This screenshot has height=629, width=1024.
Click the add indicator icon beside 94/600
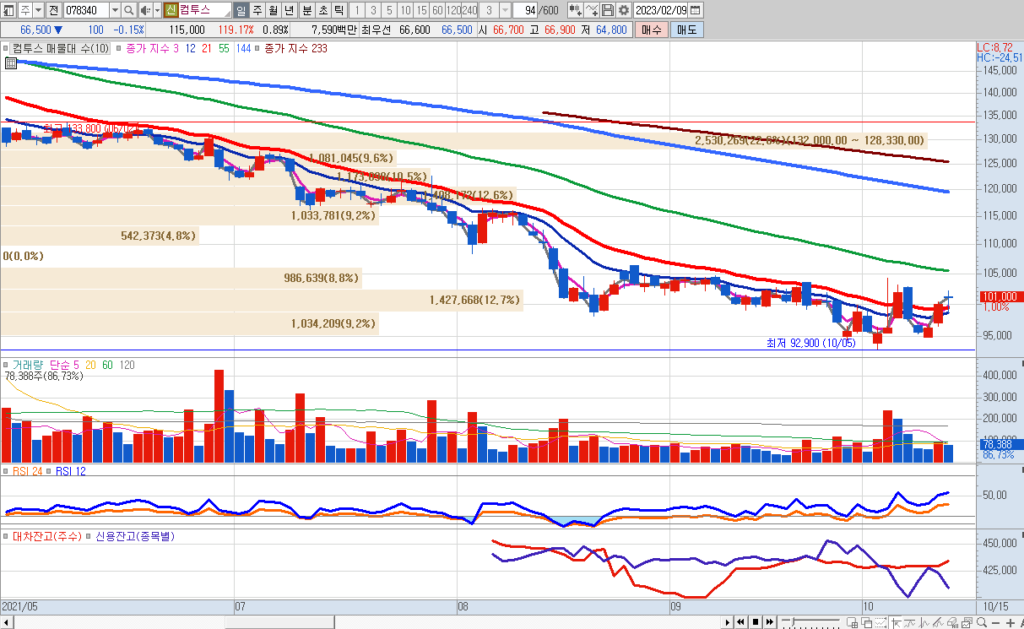[576, 10]
